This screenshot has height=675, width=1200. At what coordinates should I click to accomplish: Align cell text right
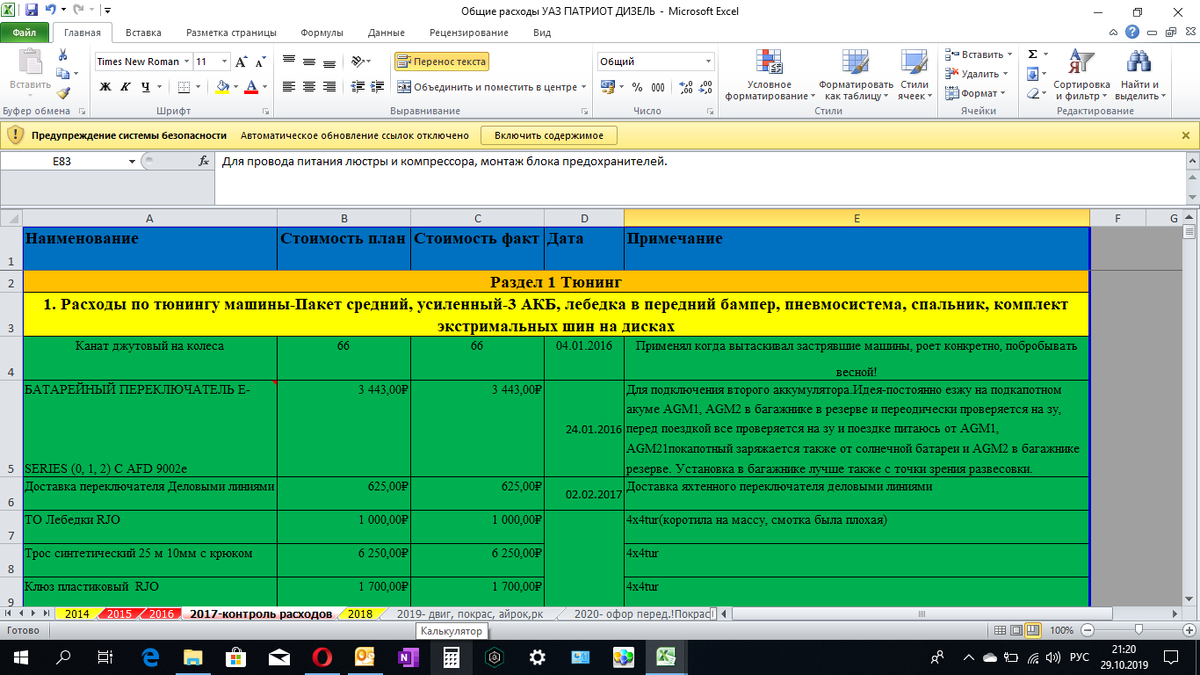click(x=328, y=86)
